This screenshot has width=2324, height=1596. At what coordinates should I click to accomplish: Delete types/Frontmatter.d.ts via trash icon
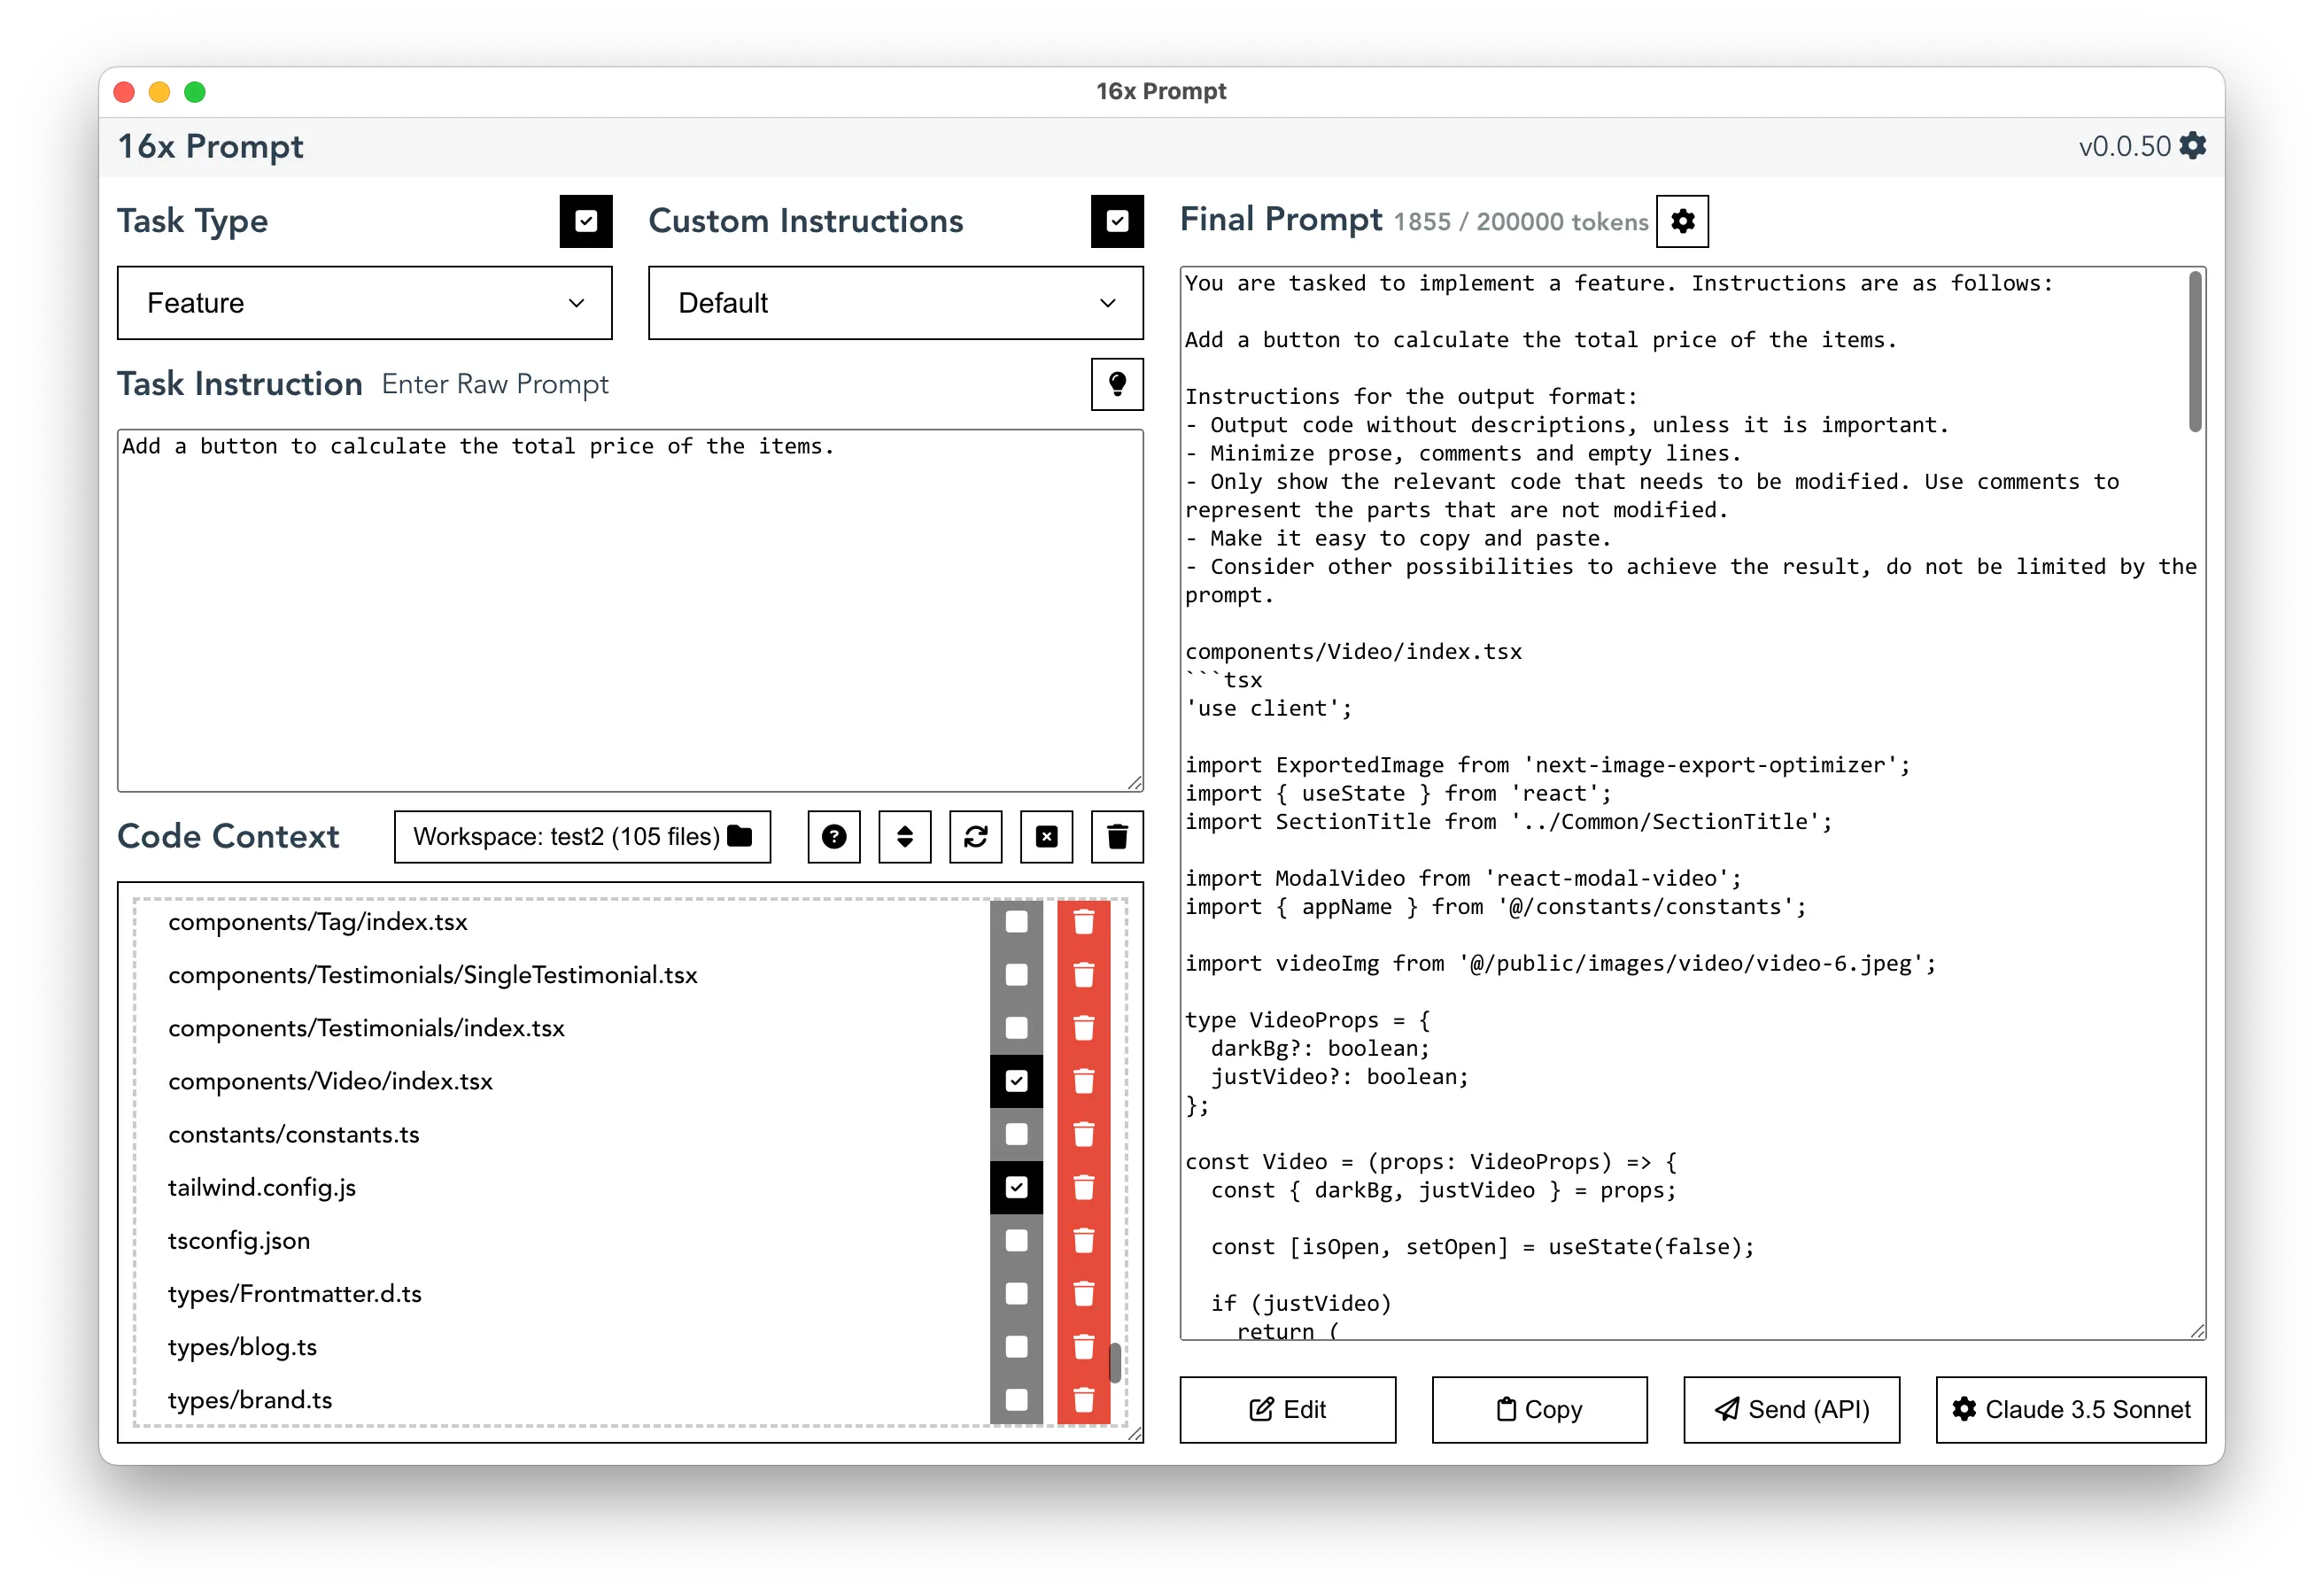pos(1083,1293)
